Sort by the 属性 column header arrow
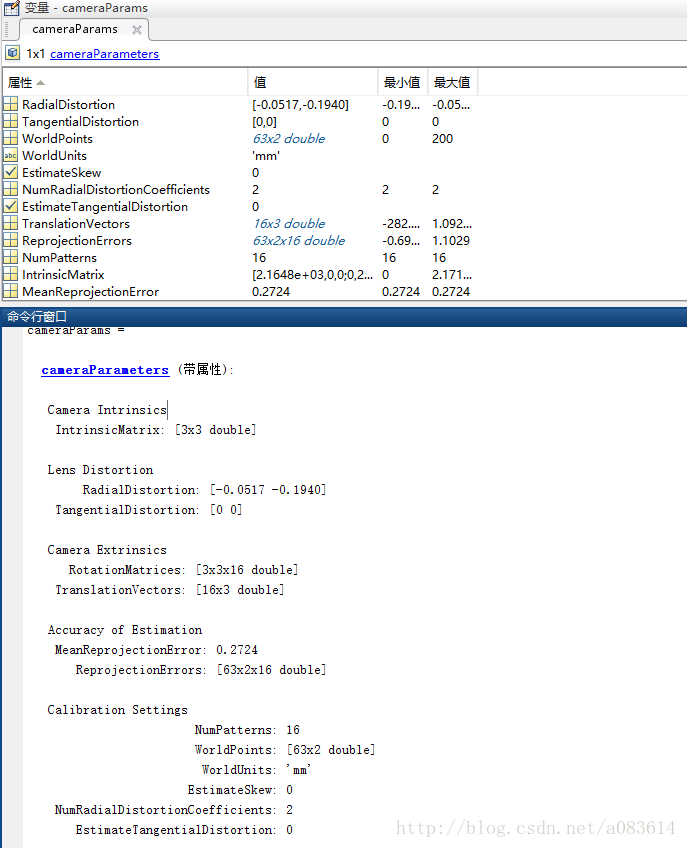Viewport: 687px width, 848px height. pos(40,83)
